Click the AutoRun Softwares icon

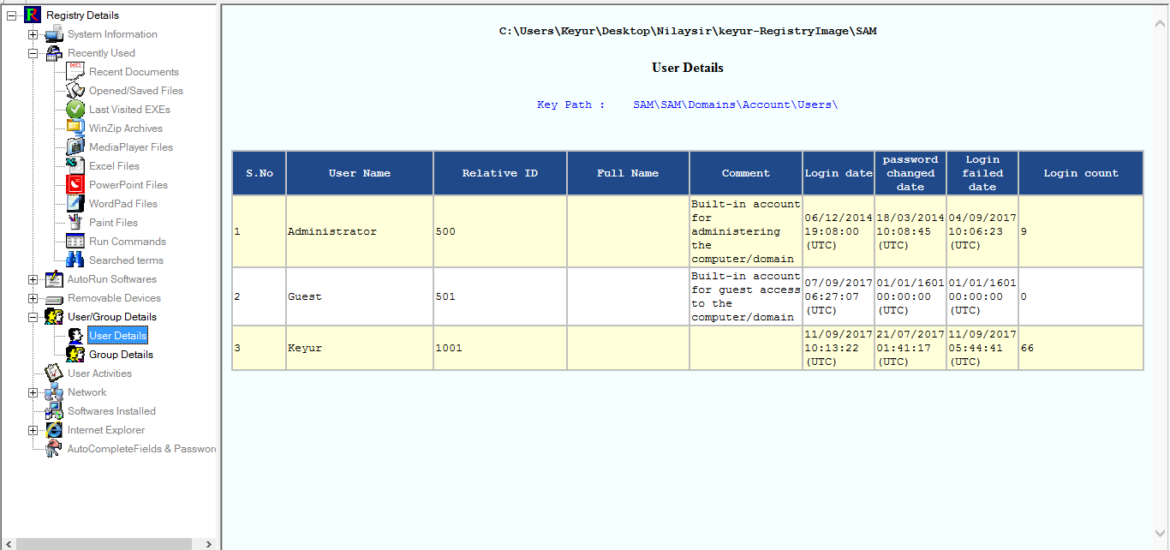pyautogui.click(x=54, y=279)
